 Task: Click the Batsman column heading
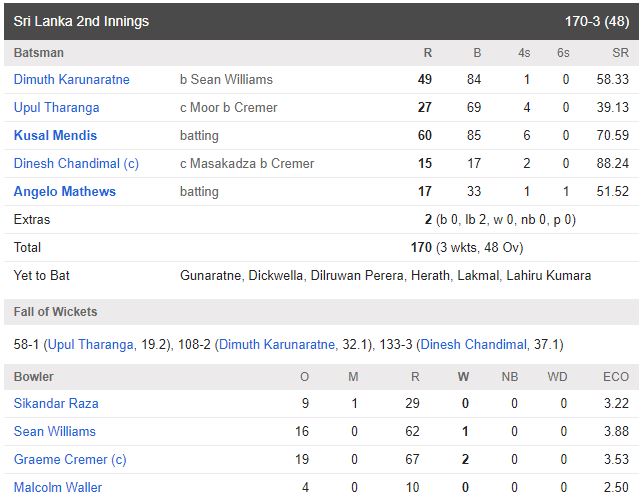[39, 53]
